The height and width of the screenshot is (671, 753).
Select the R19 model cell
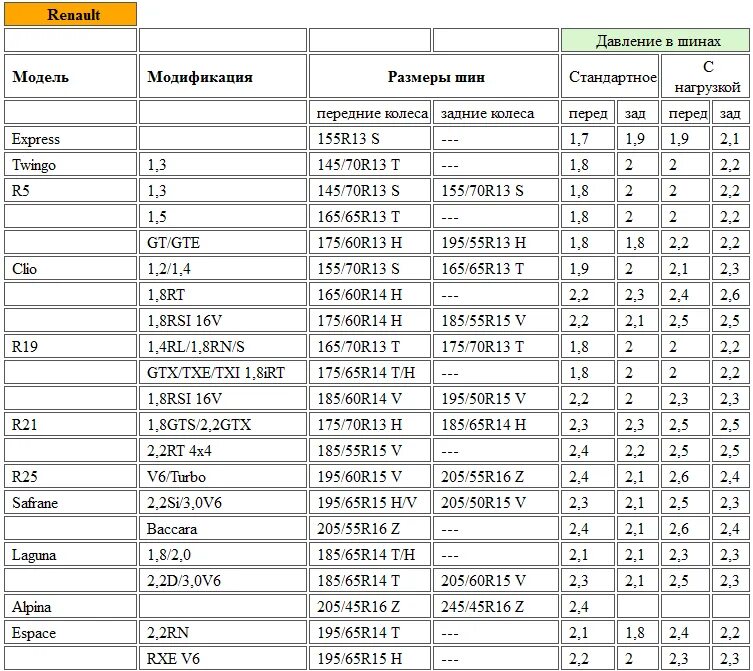tap(70, 346)
